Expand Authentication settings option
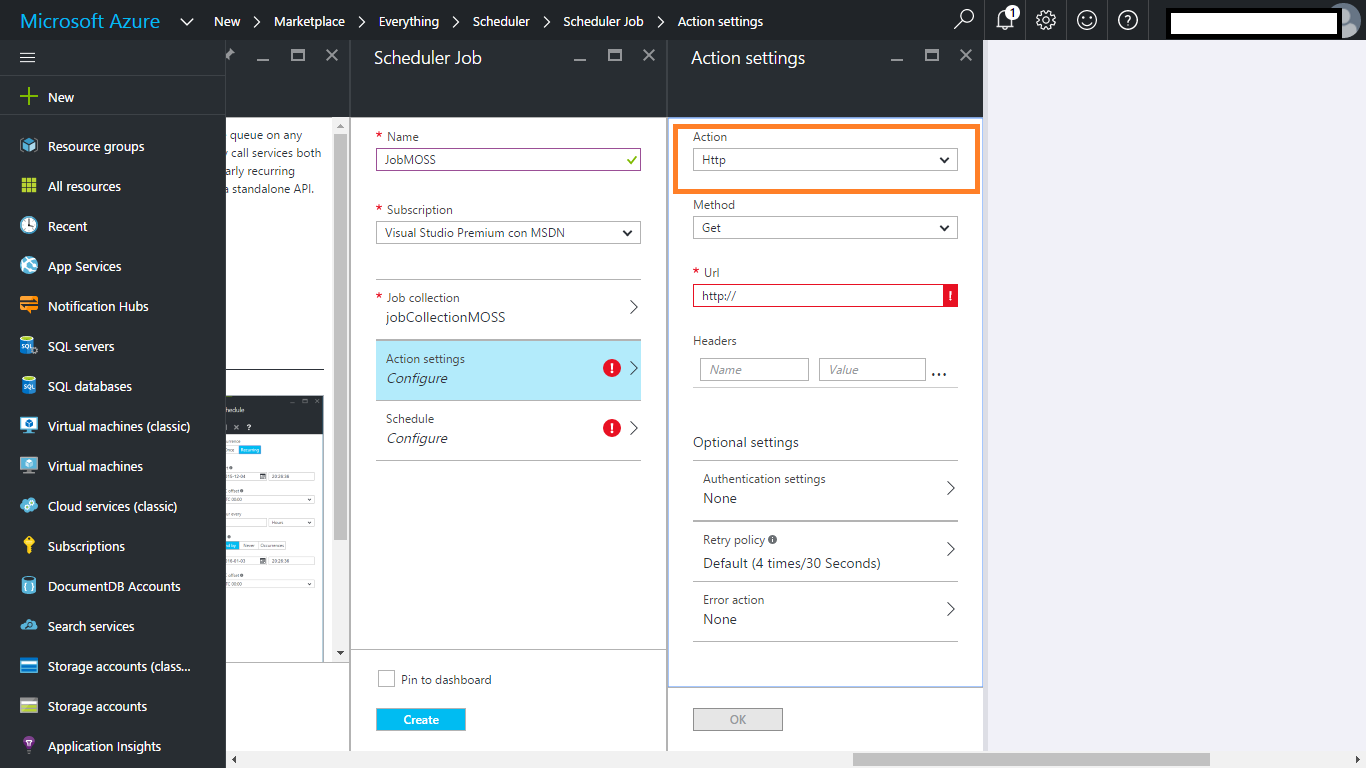The height and width of the screenshot is (768, 1366). (x=824, y=489)
